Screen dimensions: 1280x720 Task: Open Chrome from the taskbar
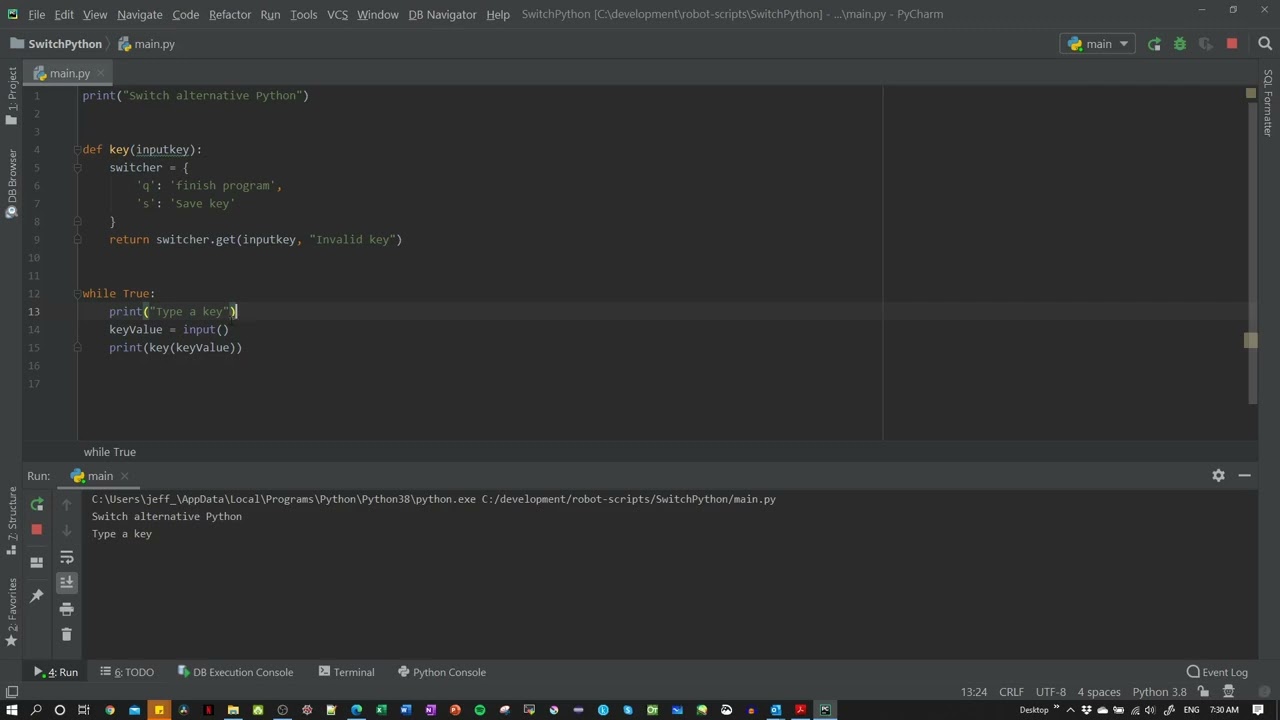pos(110,710)
